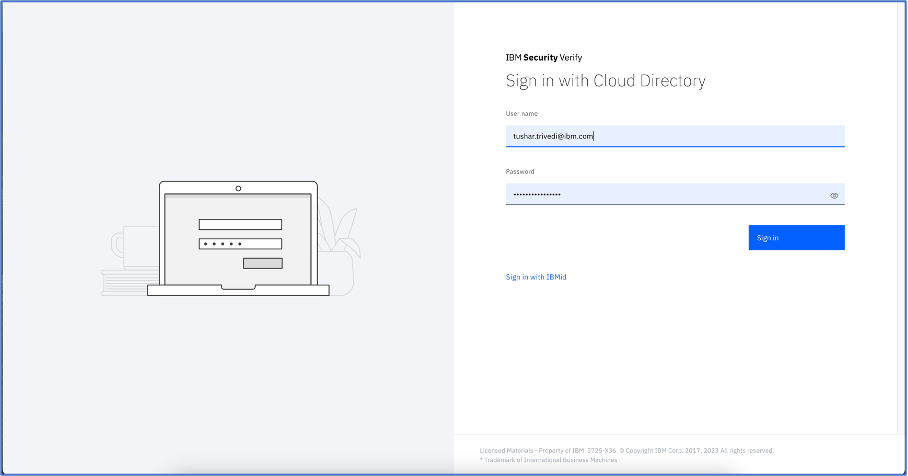The image size is (908, 476).
Task: Click the Trademark of International Business Machines text
Action: tap(548, 460)
